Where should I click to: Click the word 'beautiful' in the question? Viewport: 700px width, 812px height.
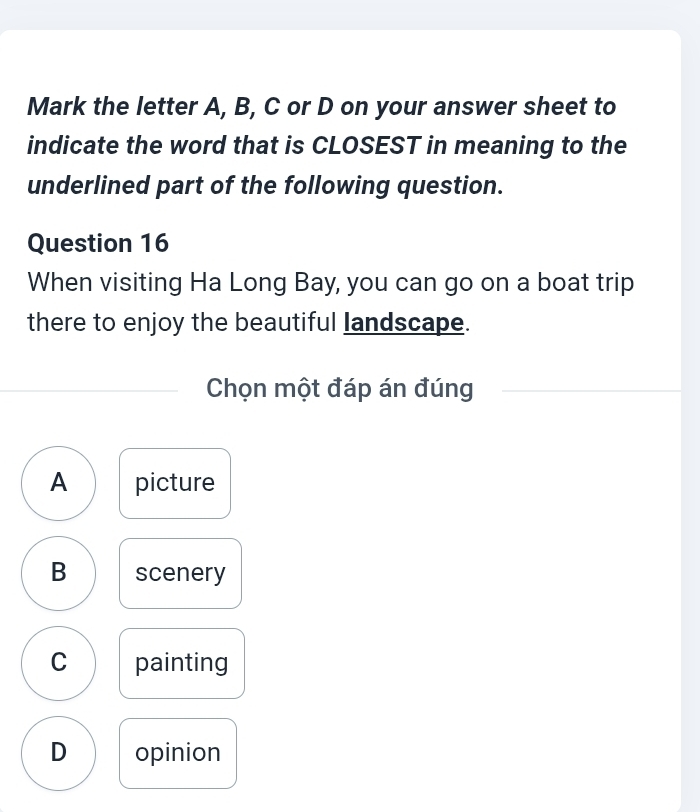pyautogui.click(x=286, y=323)
